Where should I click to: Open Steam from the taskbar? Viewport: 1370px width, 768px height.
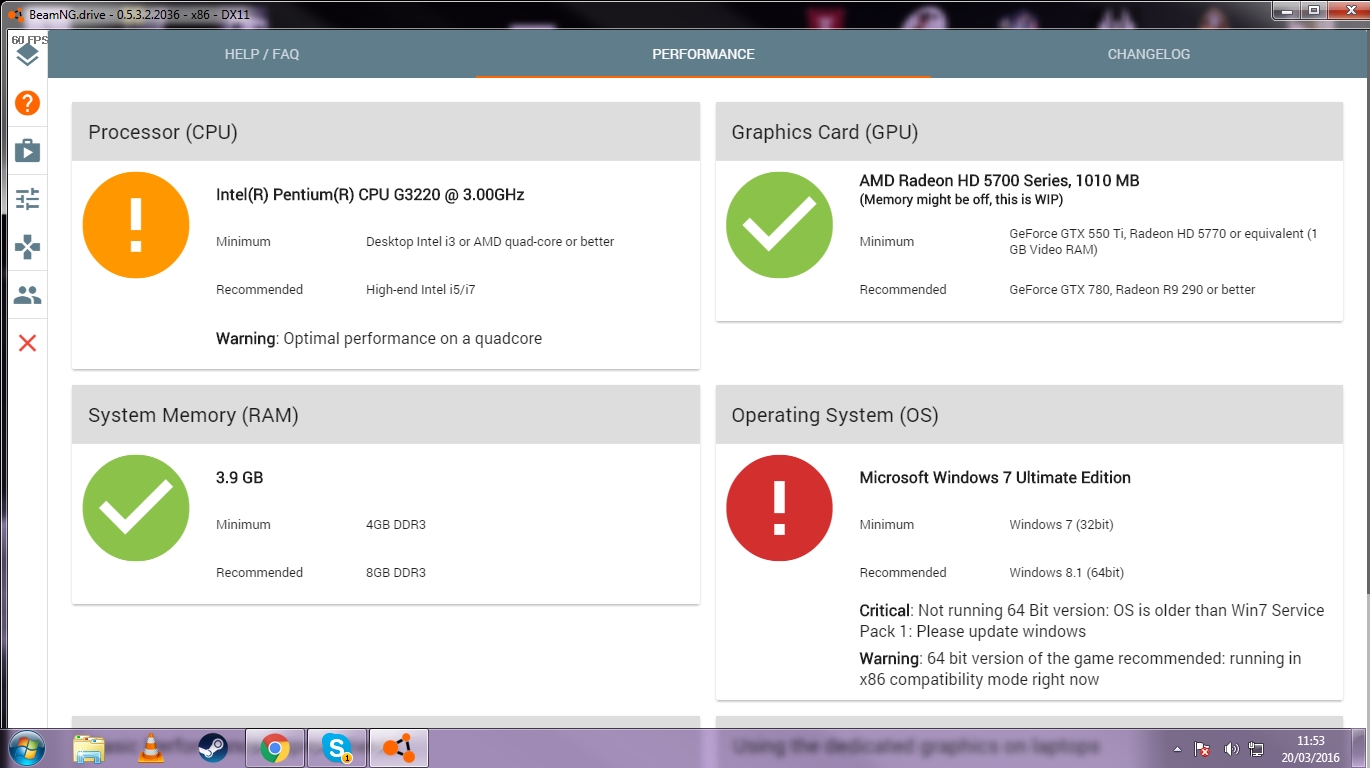[x=212, y=748]
